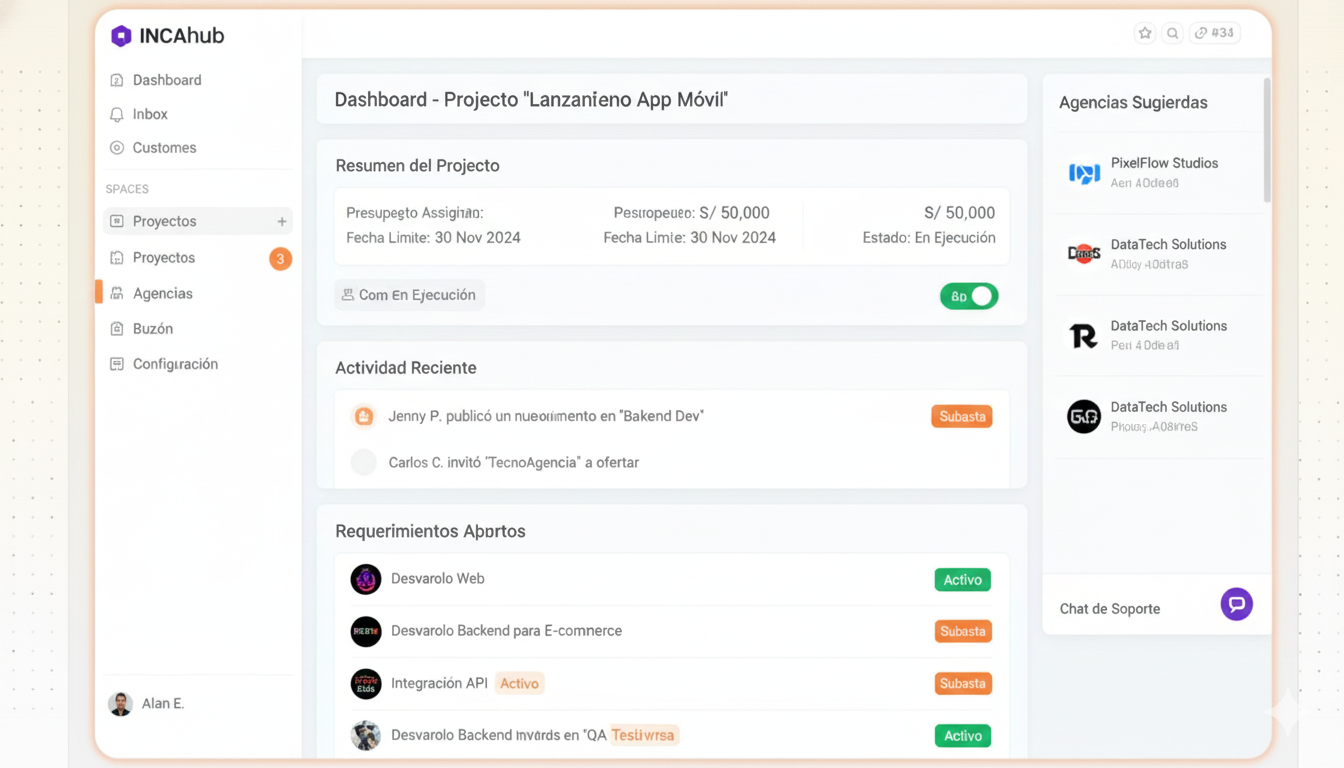Click the Inbox bell icon
The image size is (1344, 768).
[x=117, y=115]
